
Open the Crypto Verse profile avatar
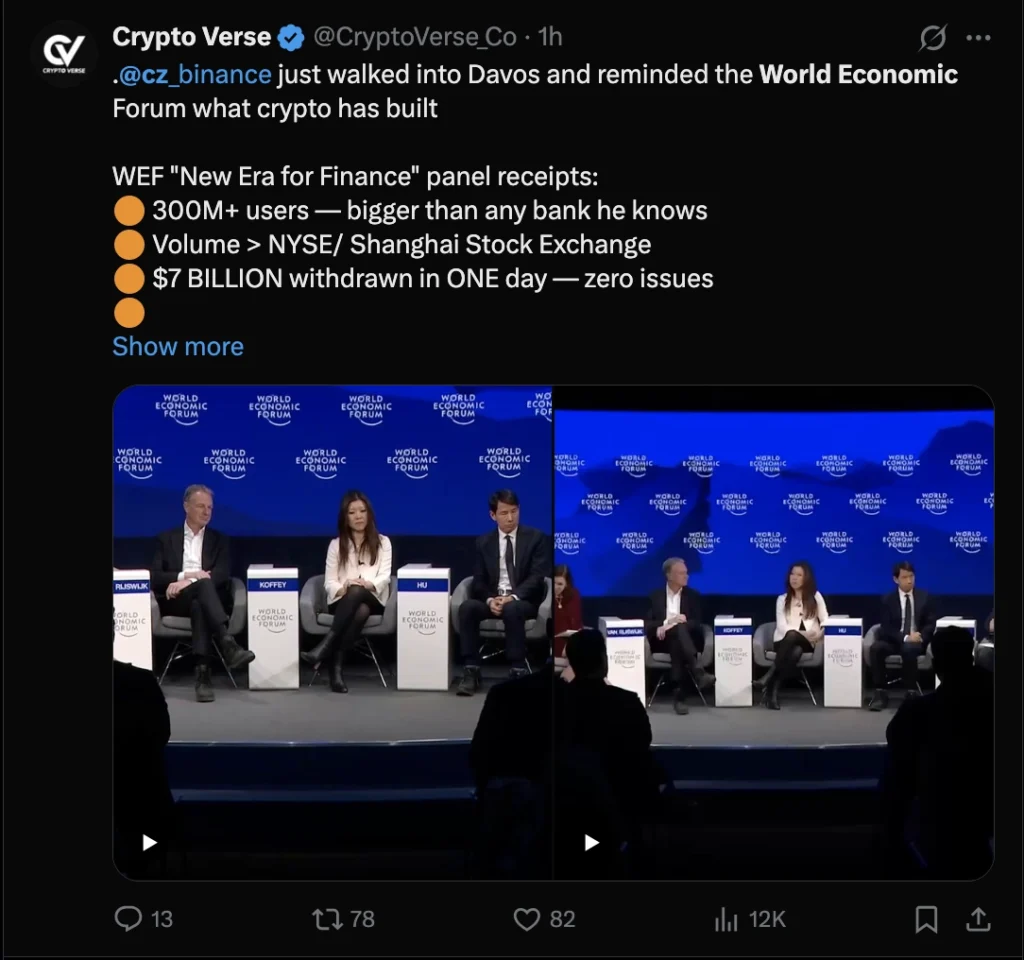pos(63,52)
